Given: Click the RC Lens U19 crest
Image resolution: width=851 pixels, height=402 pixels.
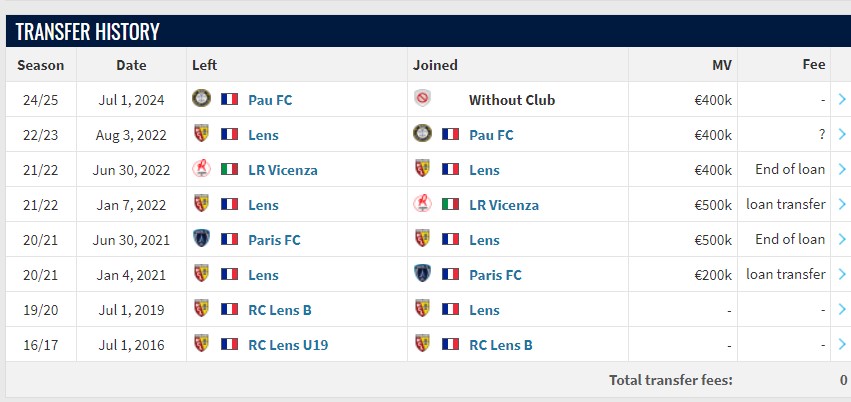Looking at the screenshot, I should [201, 345].
